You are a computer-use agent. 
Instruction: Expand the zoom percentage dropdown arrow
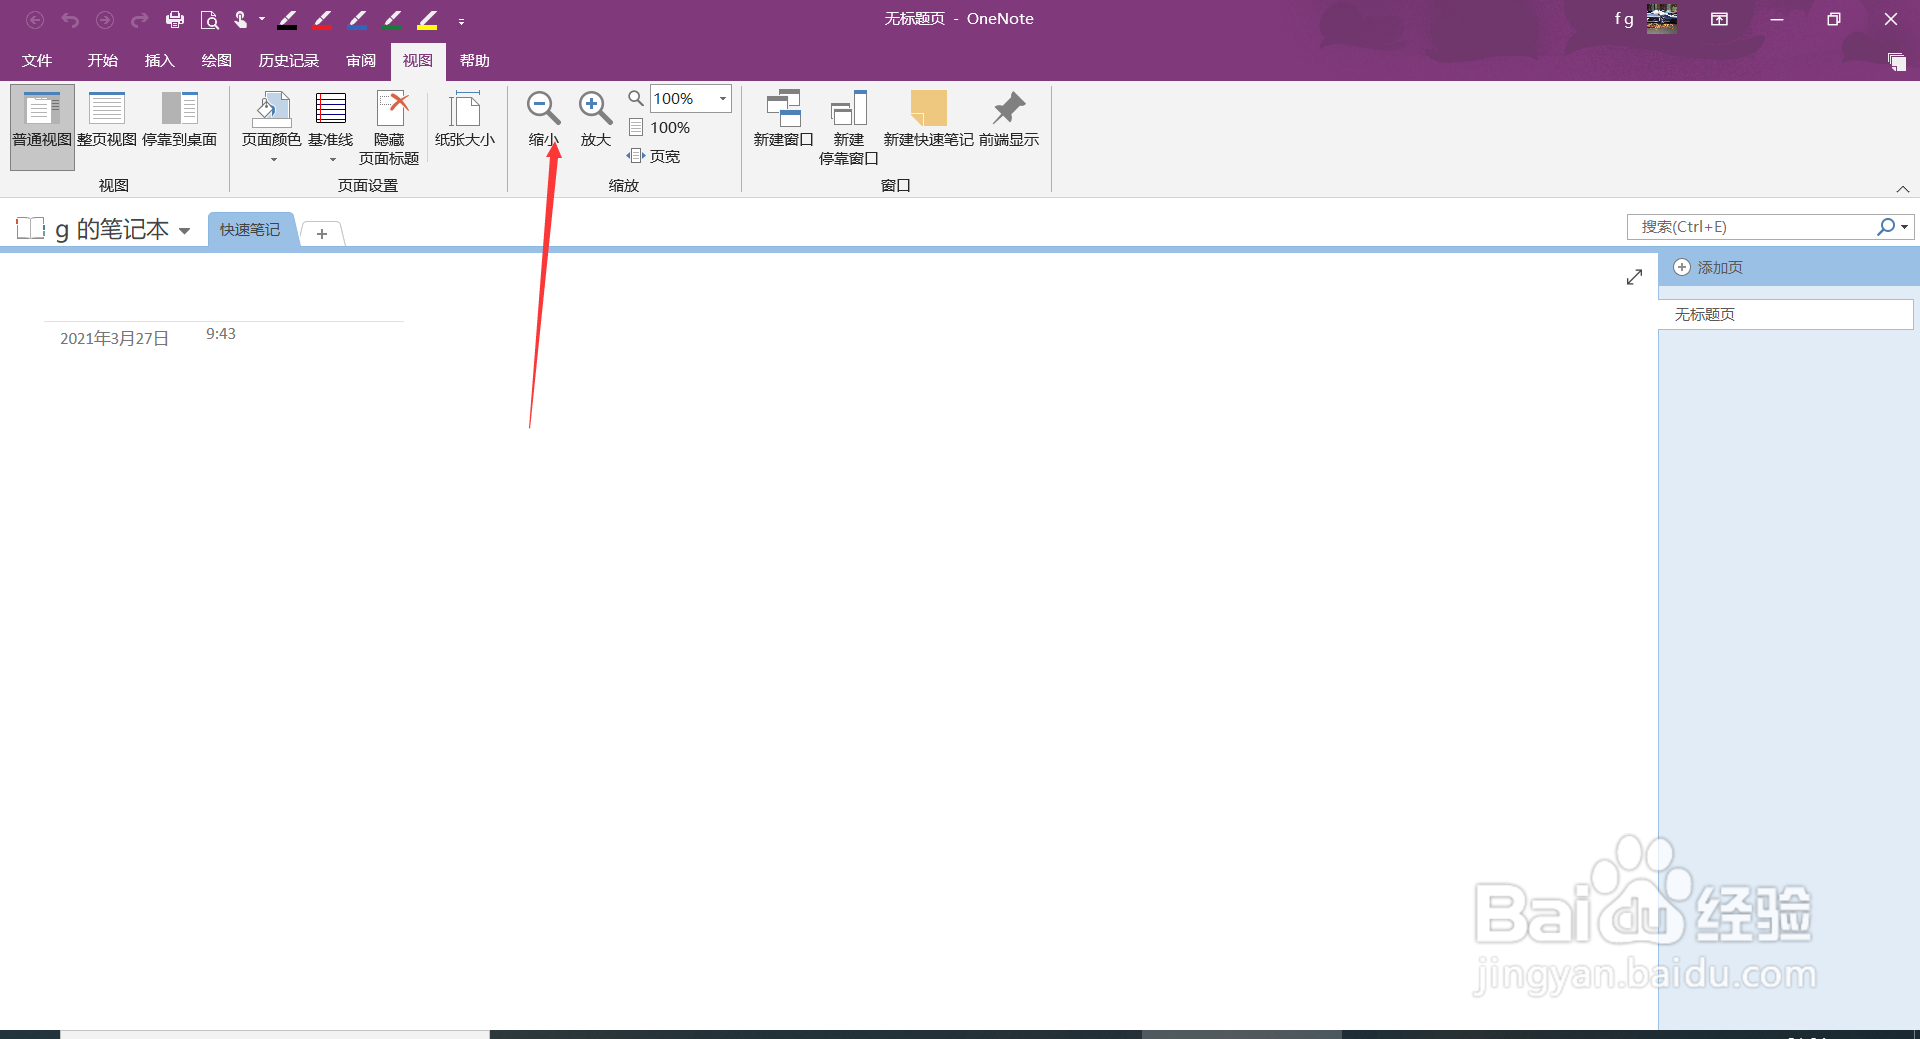click(x=723, y=99)
